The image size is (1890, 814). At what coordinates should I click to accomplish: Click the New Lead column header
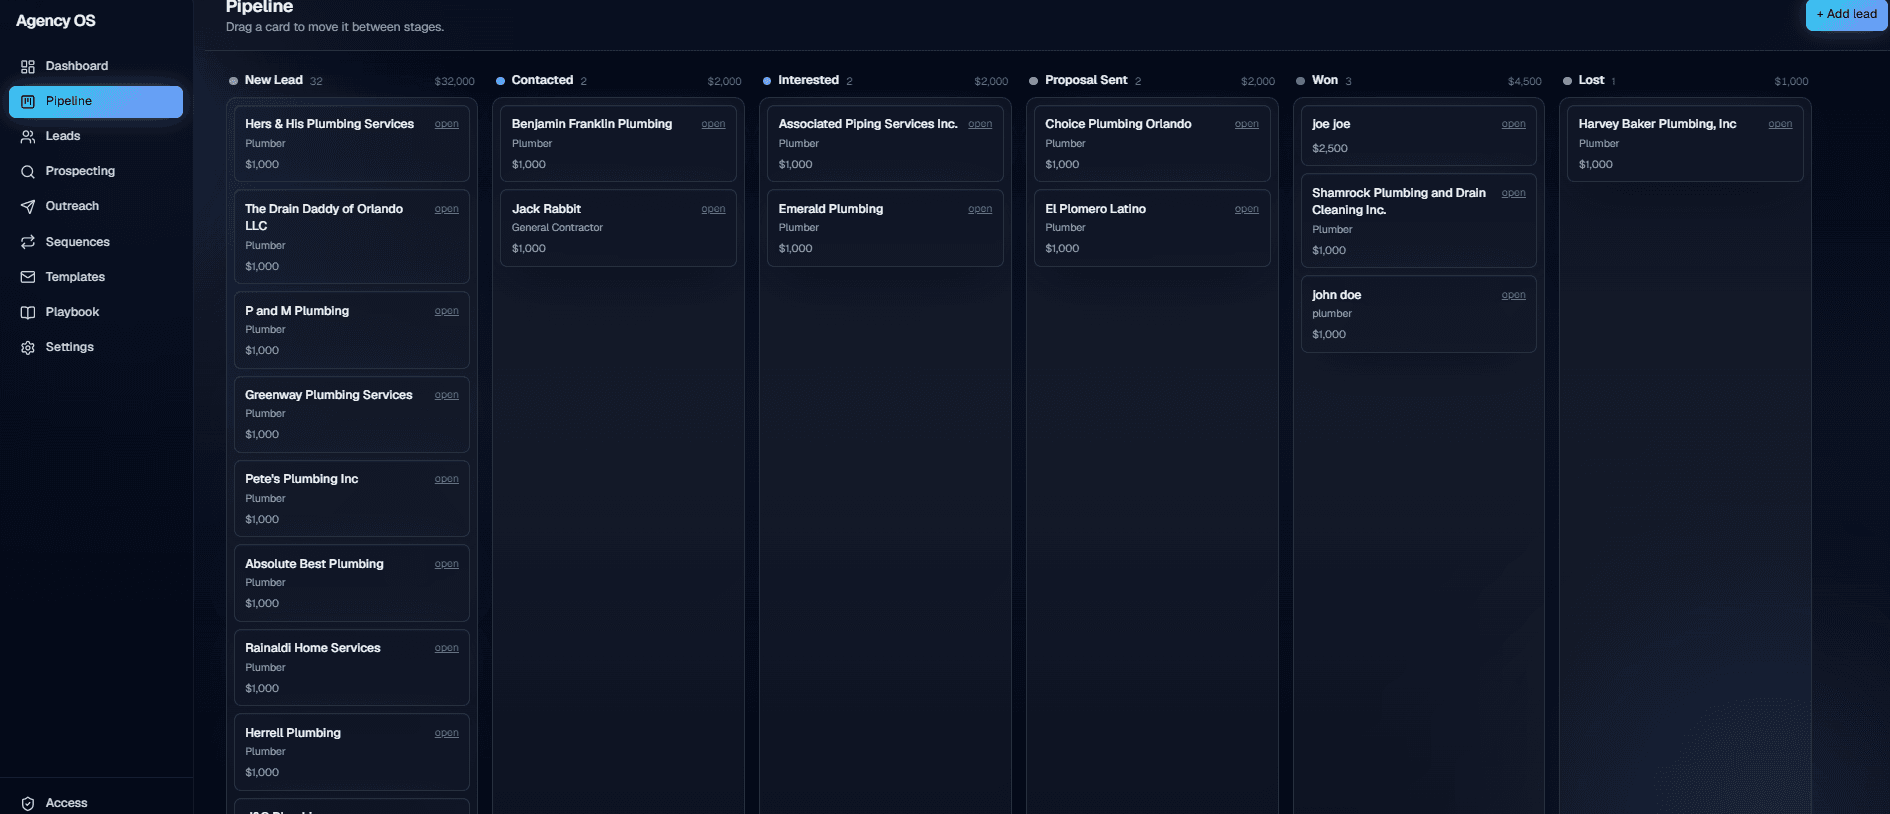(273, 80)
